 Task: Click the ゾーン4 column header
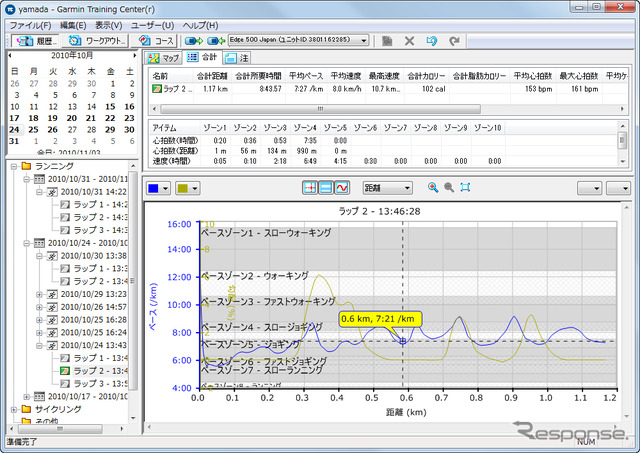coord(305,128)
